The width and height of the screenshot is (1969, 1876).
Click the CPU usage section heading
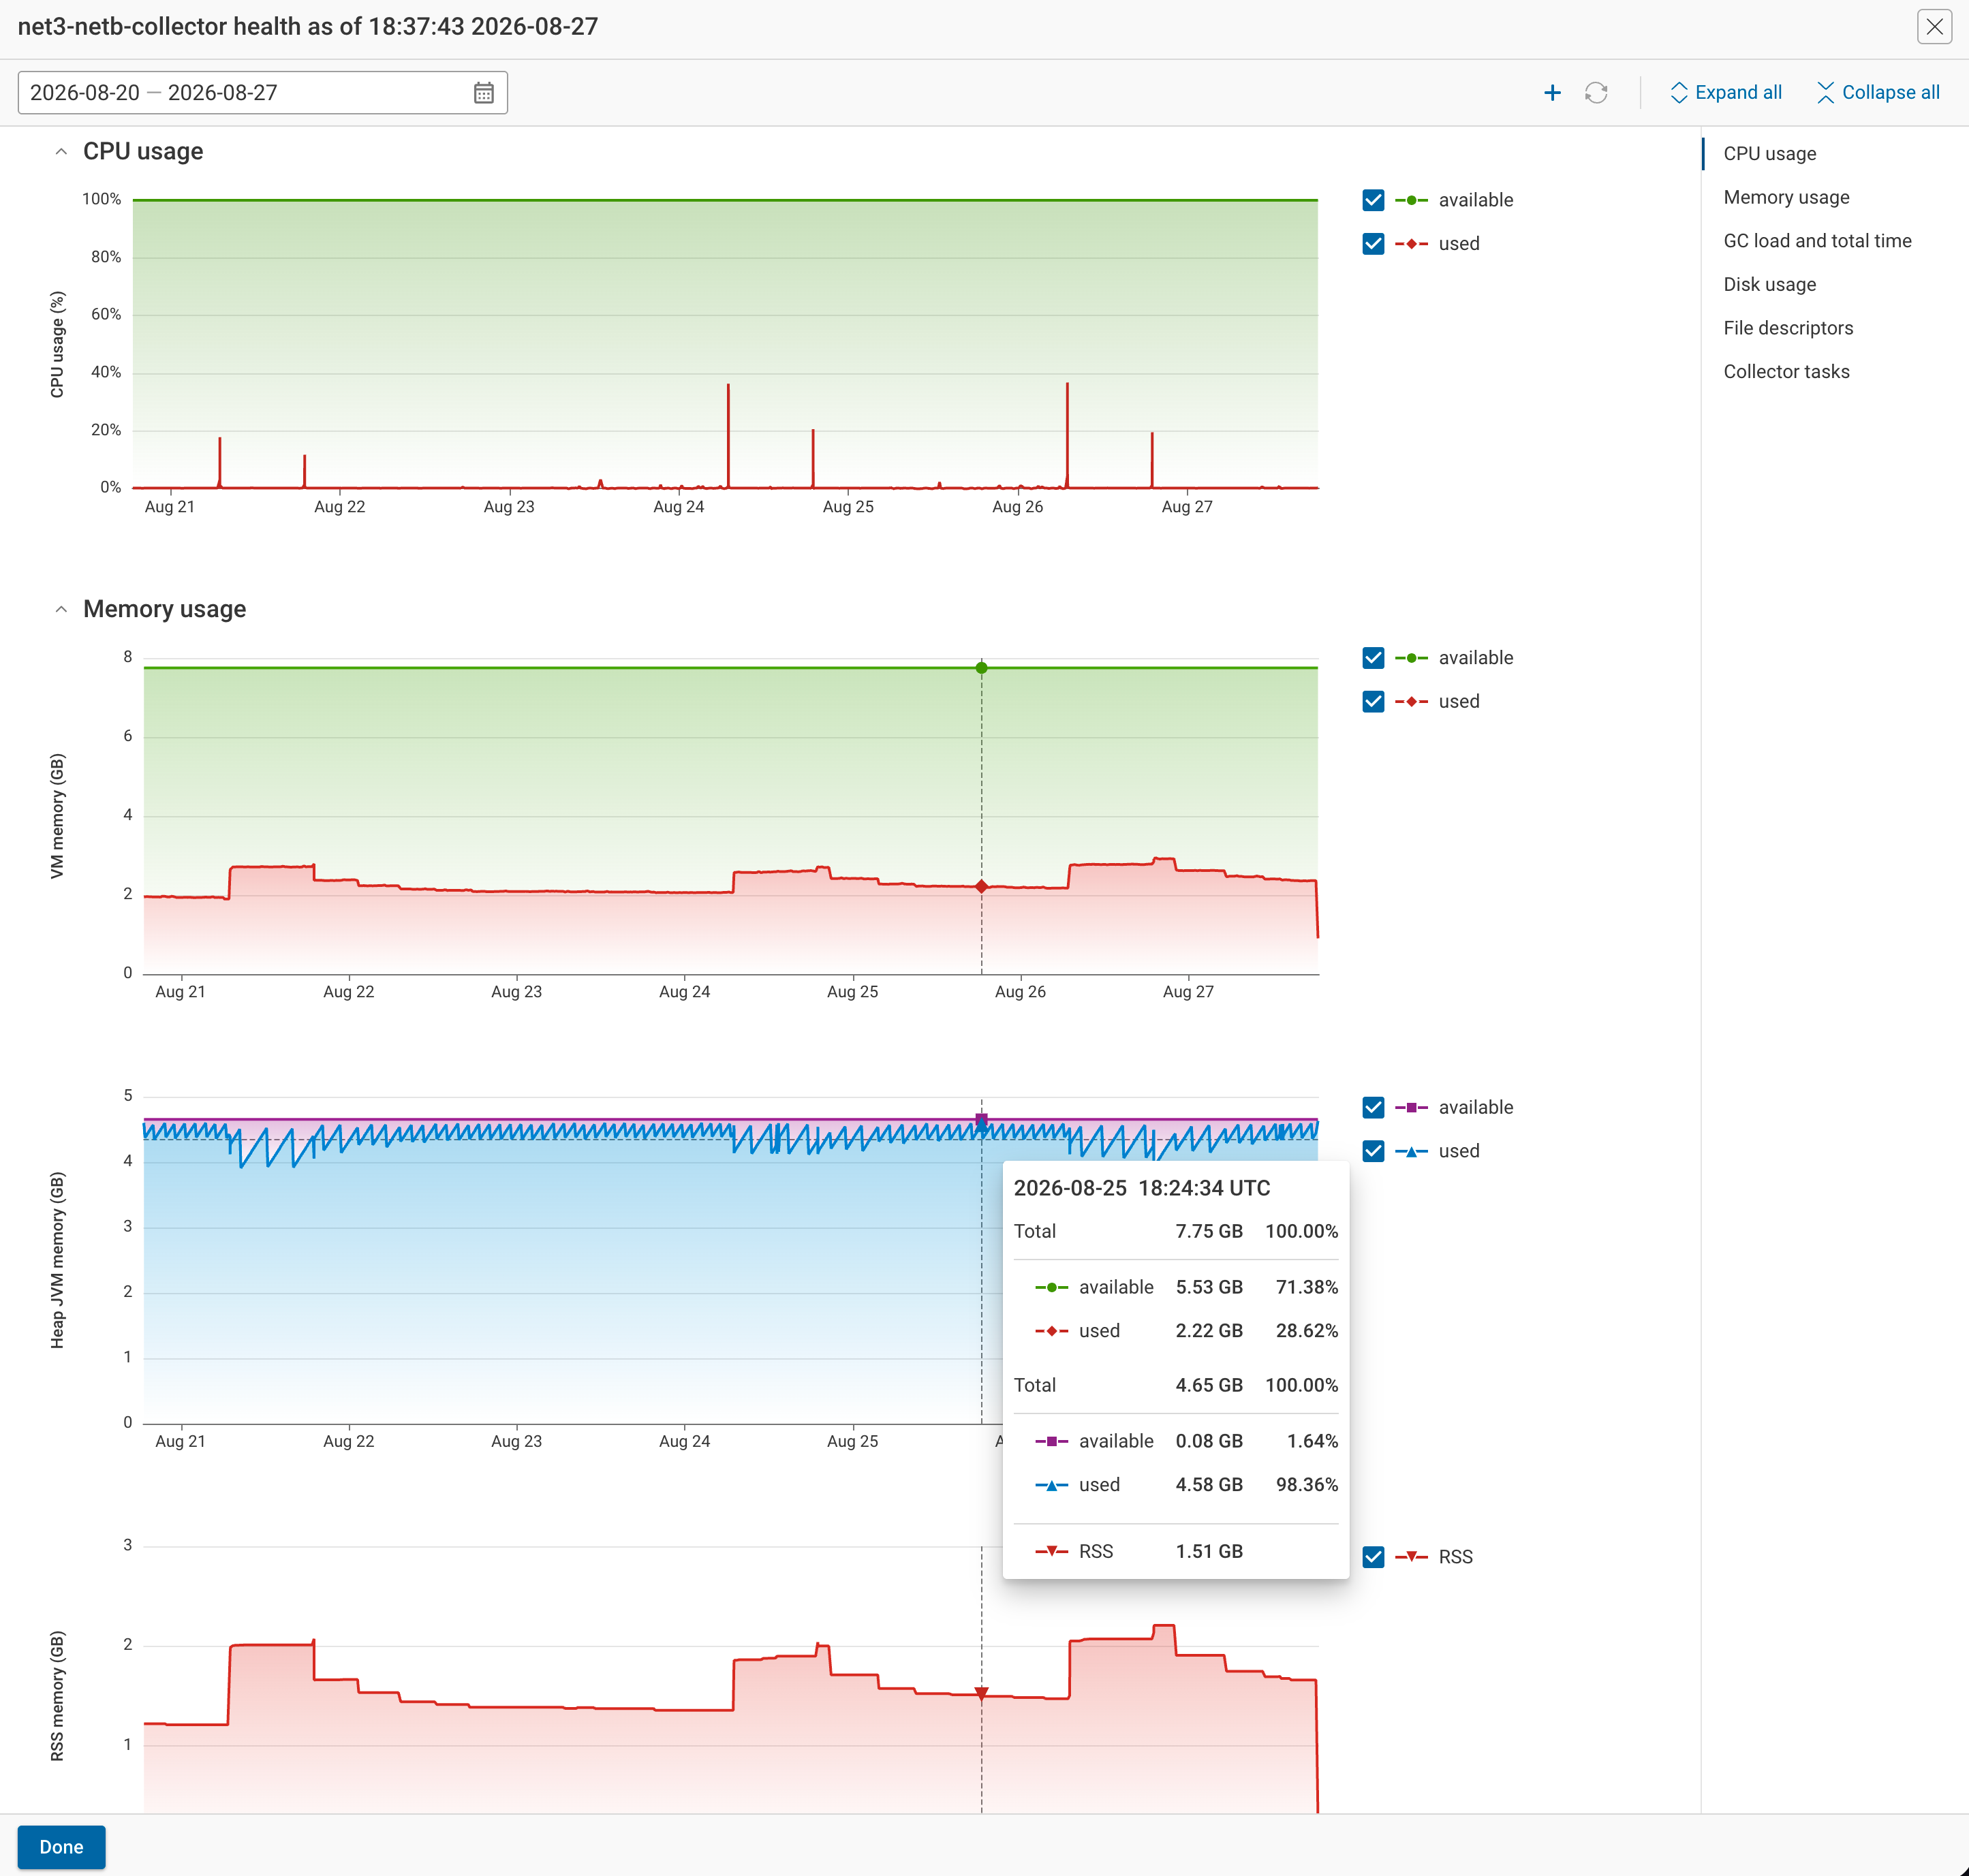(143, 152)
